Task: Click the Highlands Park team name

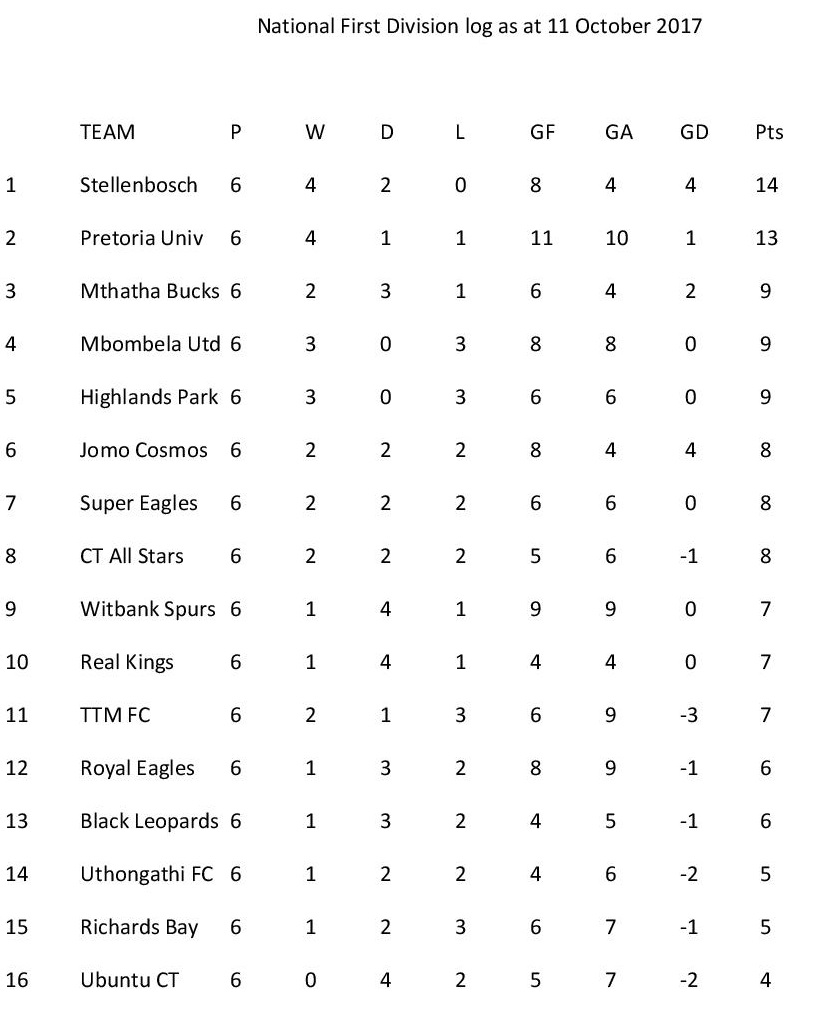Action: [149, 397]
